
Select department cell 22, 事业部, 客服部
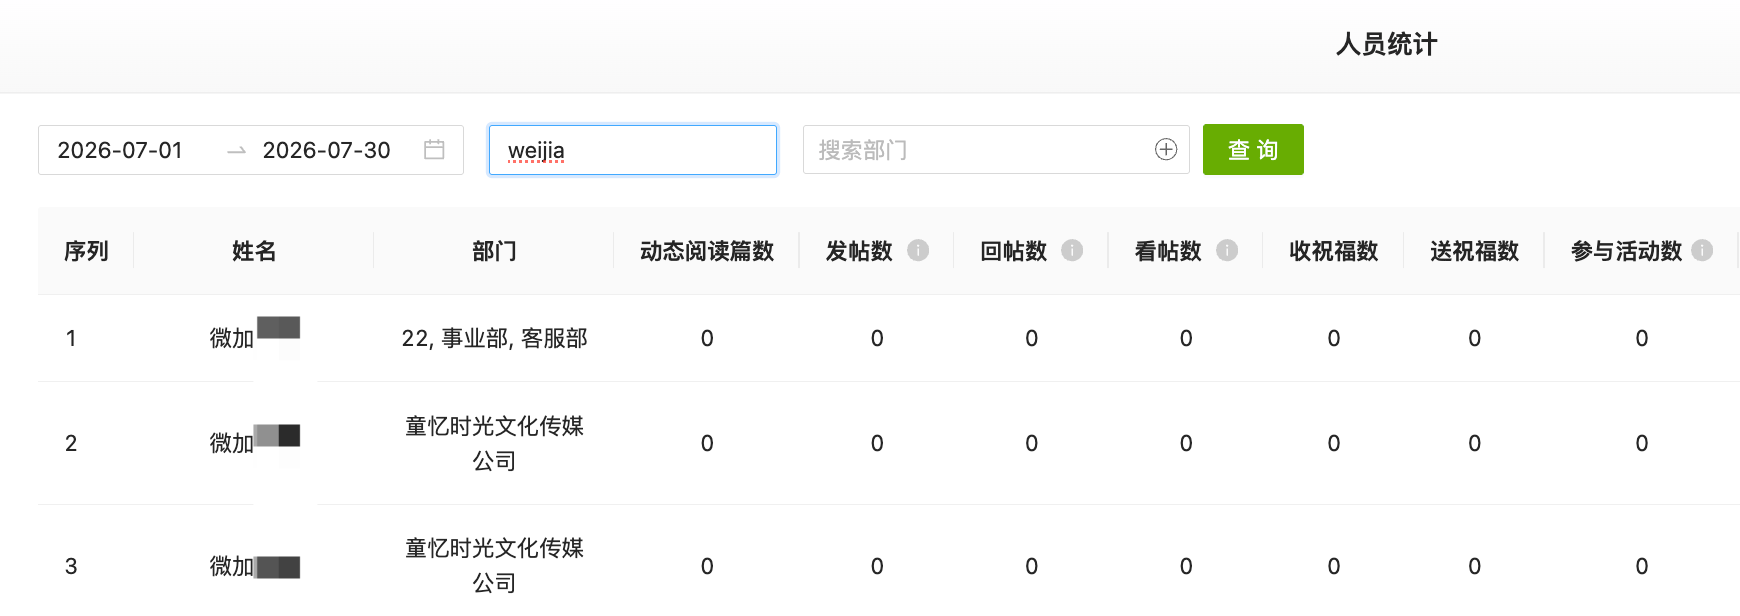click(x=494, y=338)
